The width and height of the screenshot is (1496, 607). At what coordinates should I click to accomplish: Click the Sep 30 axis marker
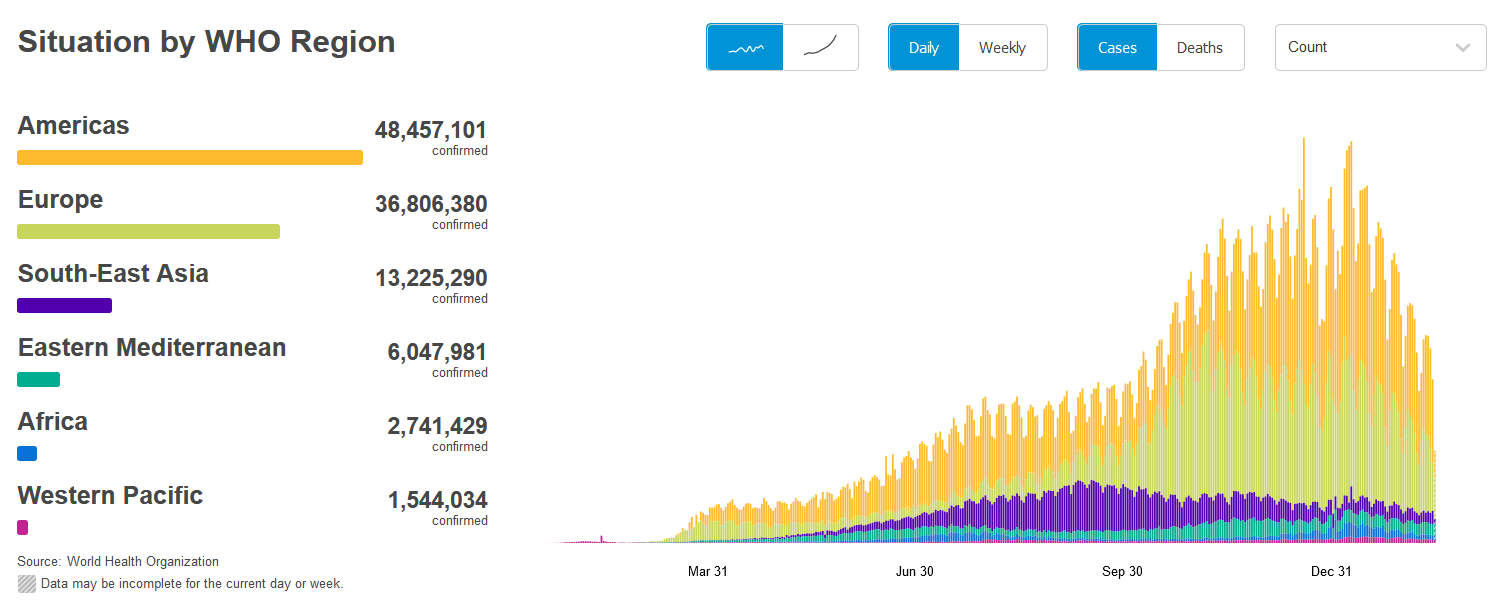click(x=1122, y=571)
